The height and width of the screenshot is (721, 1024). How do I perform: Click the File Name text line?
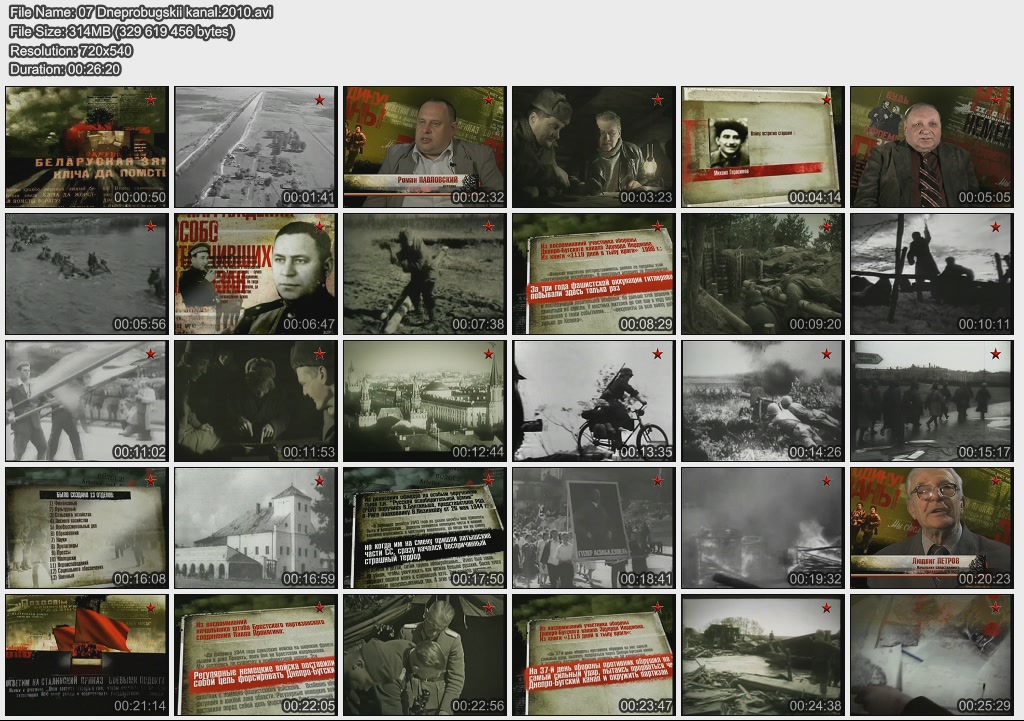[x=141, y=12]
